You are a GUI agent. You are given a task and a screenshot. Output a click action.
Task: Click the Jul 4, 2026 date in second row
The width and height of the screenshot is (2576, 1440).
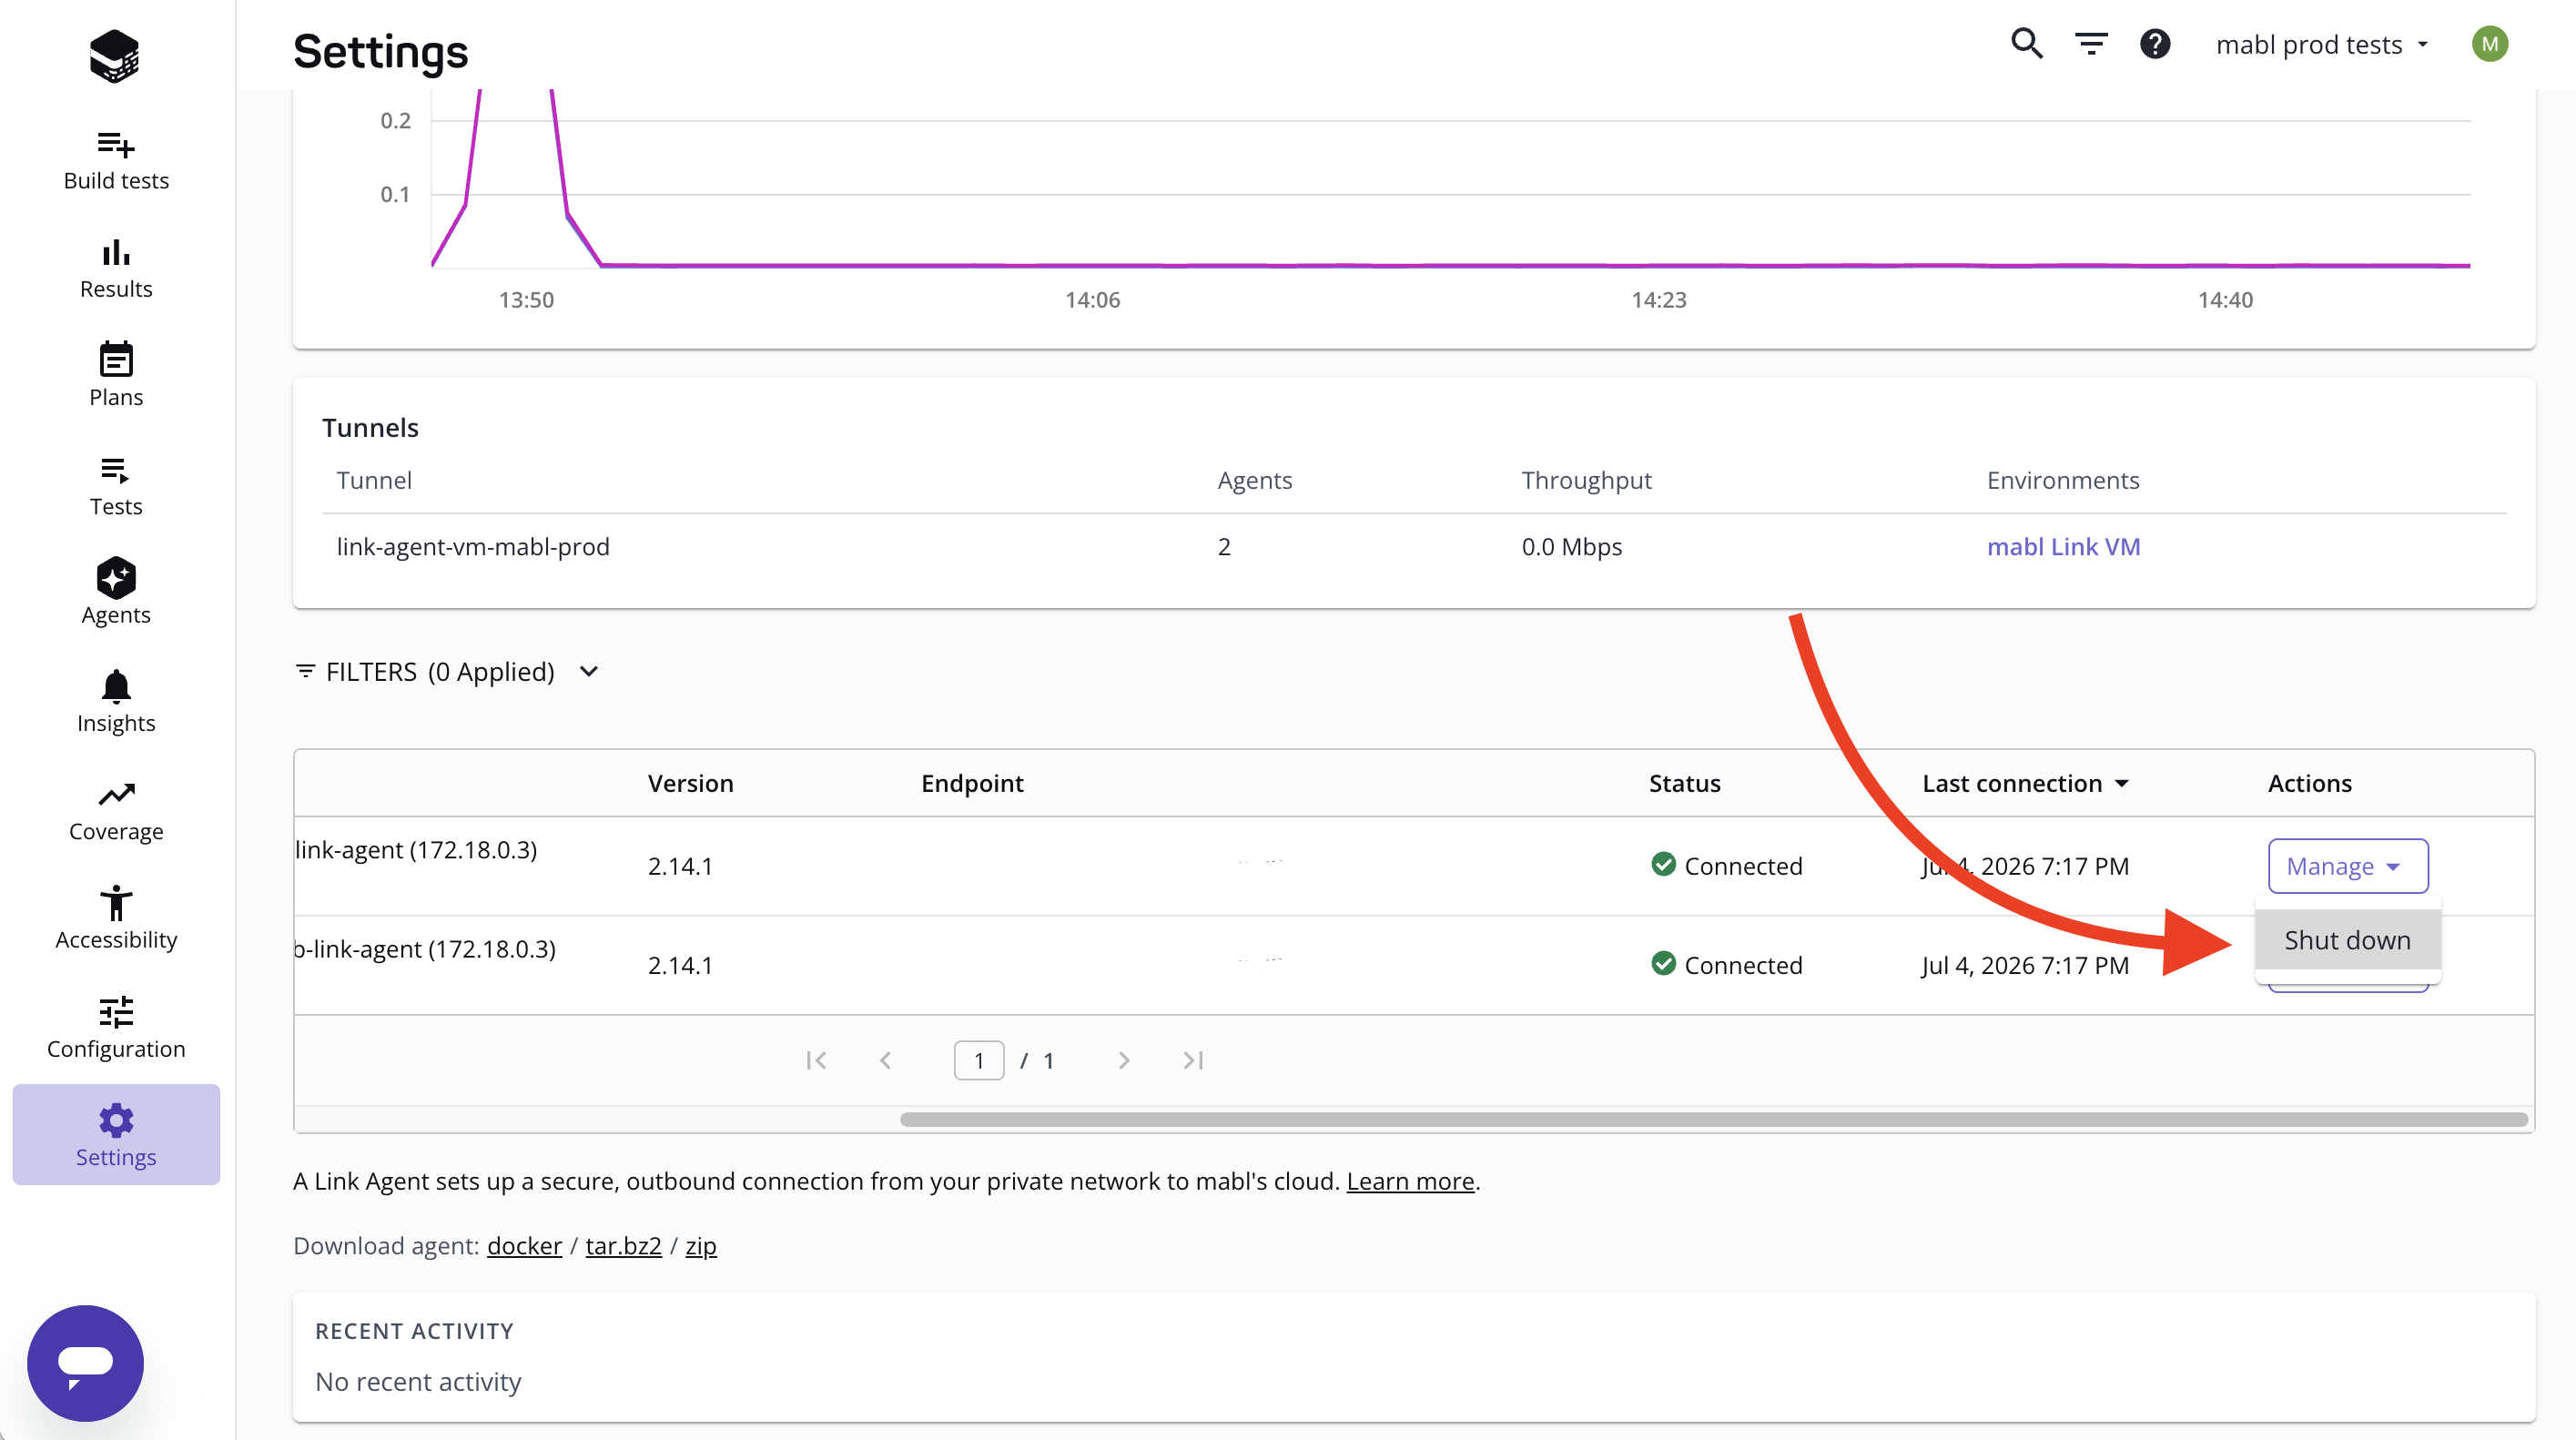(2025, 965)
